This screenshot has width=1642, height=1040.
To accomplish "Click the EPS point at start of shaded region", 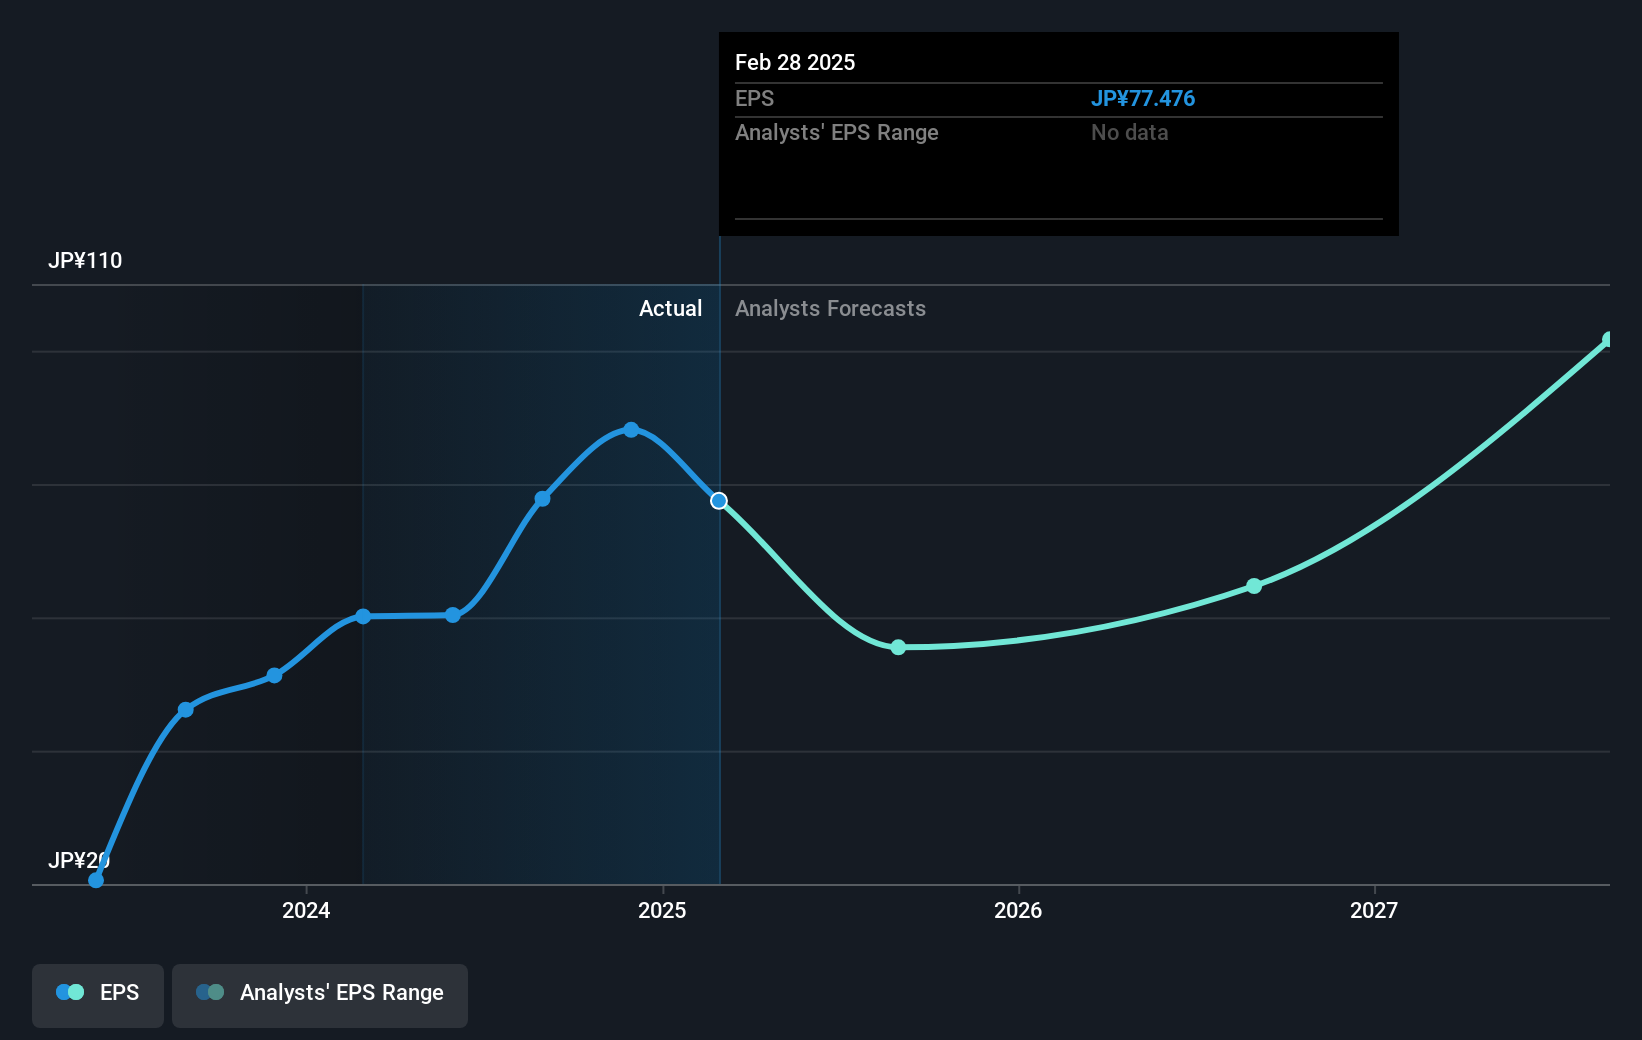I will (x=363, y=616).
